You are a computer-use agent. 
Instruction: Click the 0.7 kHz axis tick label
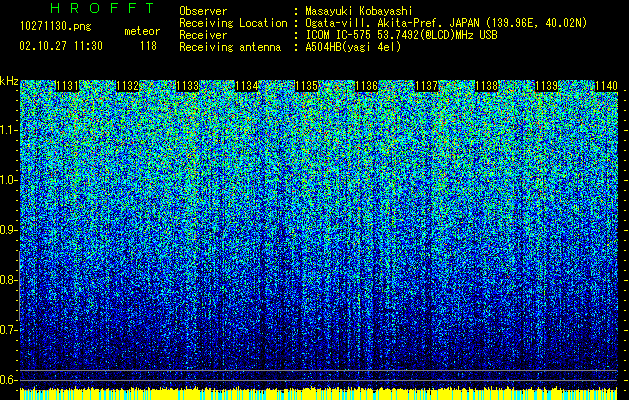[8, 330]
